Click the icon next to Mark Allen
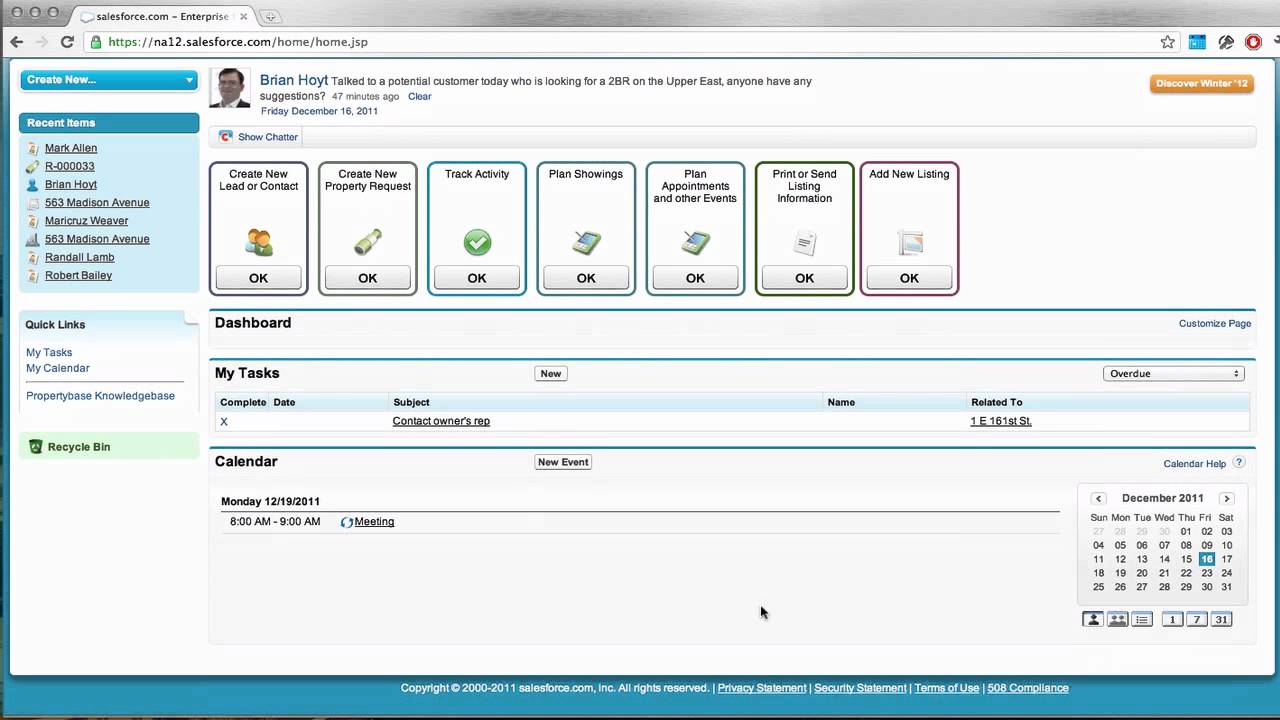Viewport: 1280px width, 720px height. [33, 148]
